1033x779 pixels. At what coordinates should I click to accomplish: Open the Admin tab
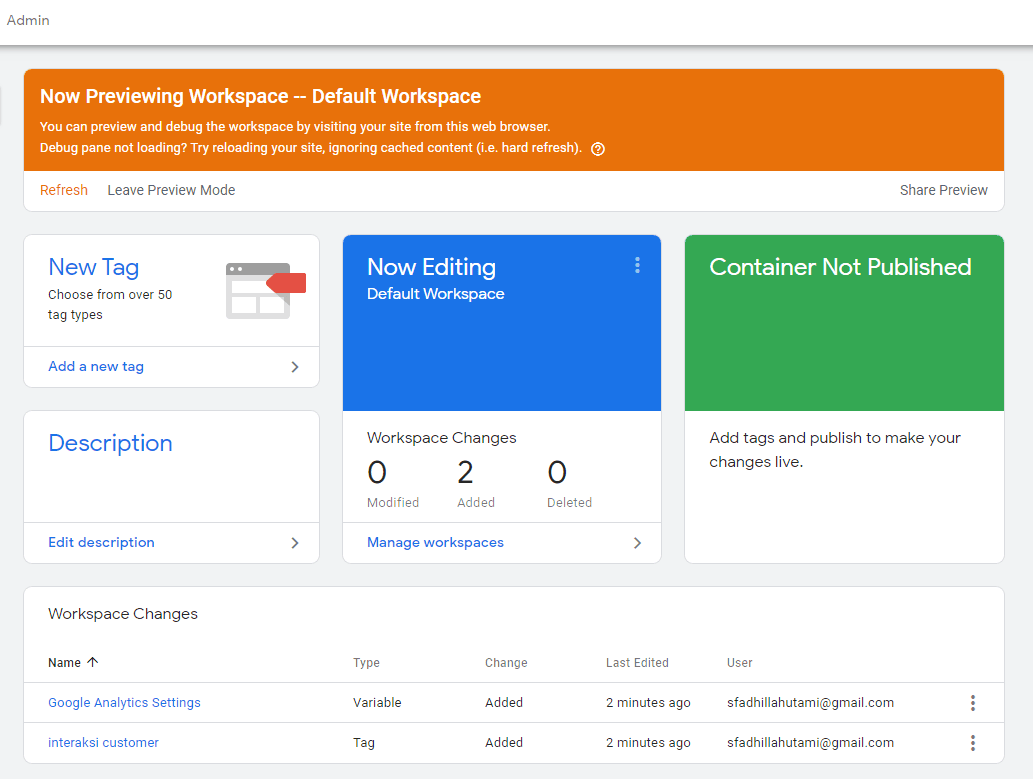click(28, 20)
